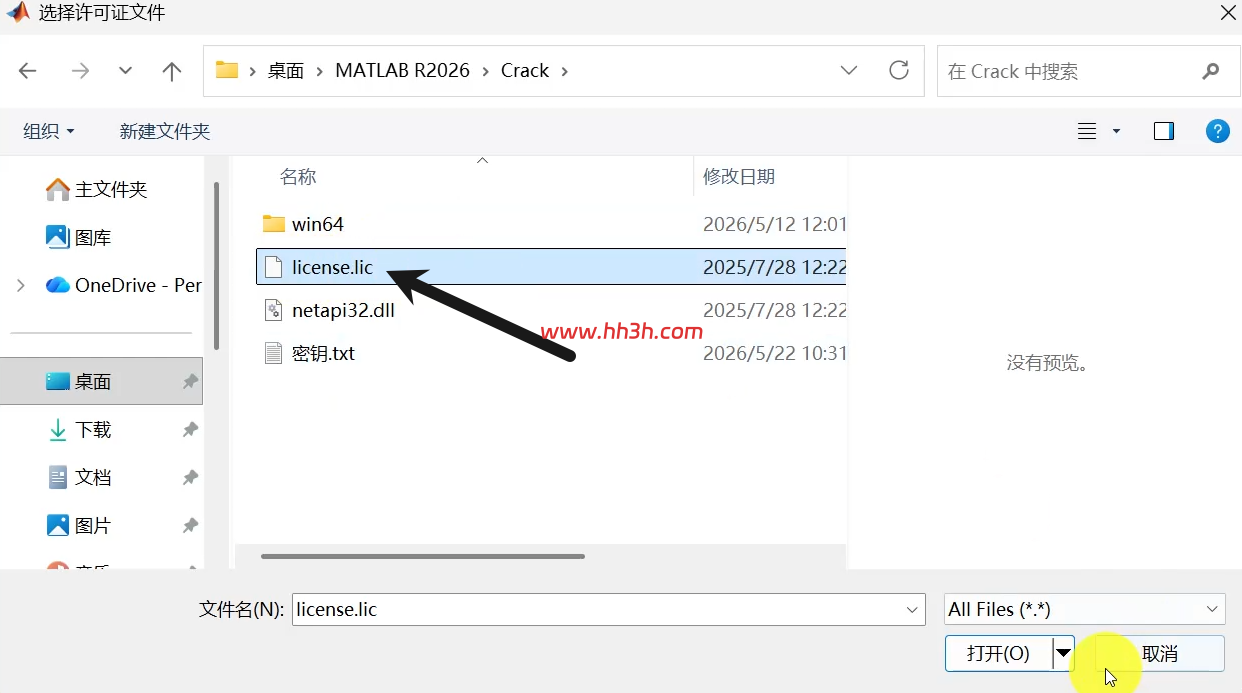Toggle the preview pane icon
Image resolution: width=1242 pixels, height=693 pixels.
click(x=1164, y=131)
